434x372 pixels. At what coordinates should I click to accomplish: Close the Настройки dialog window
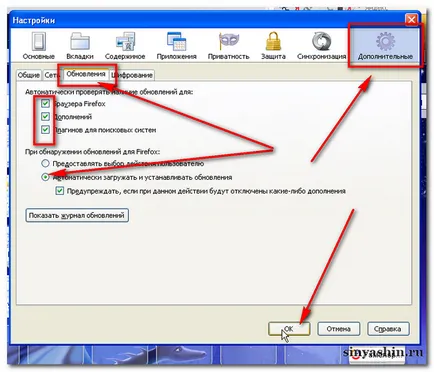click(411, 20)
